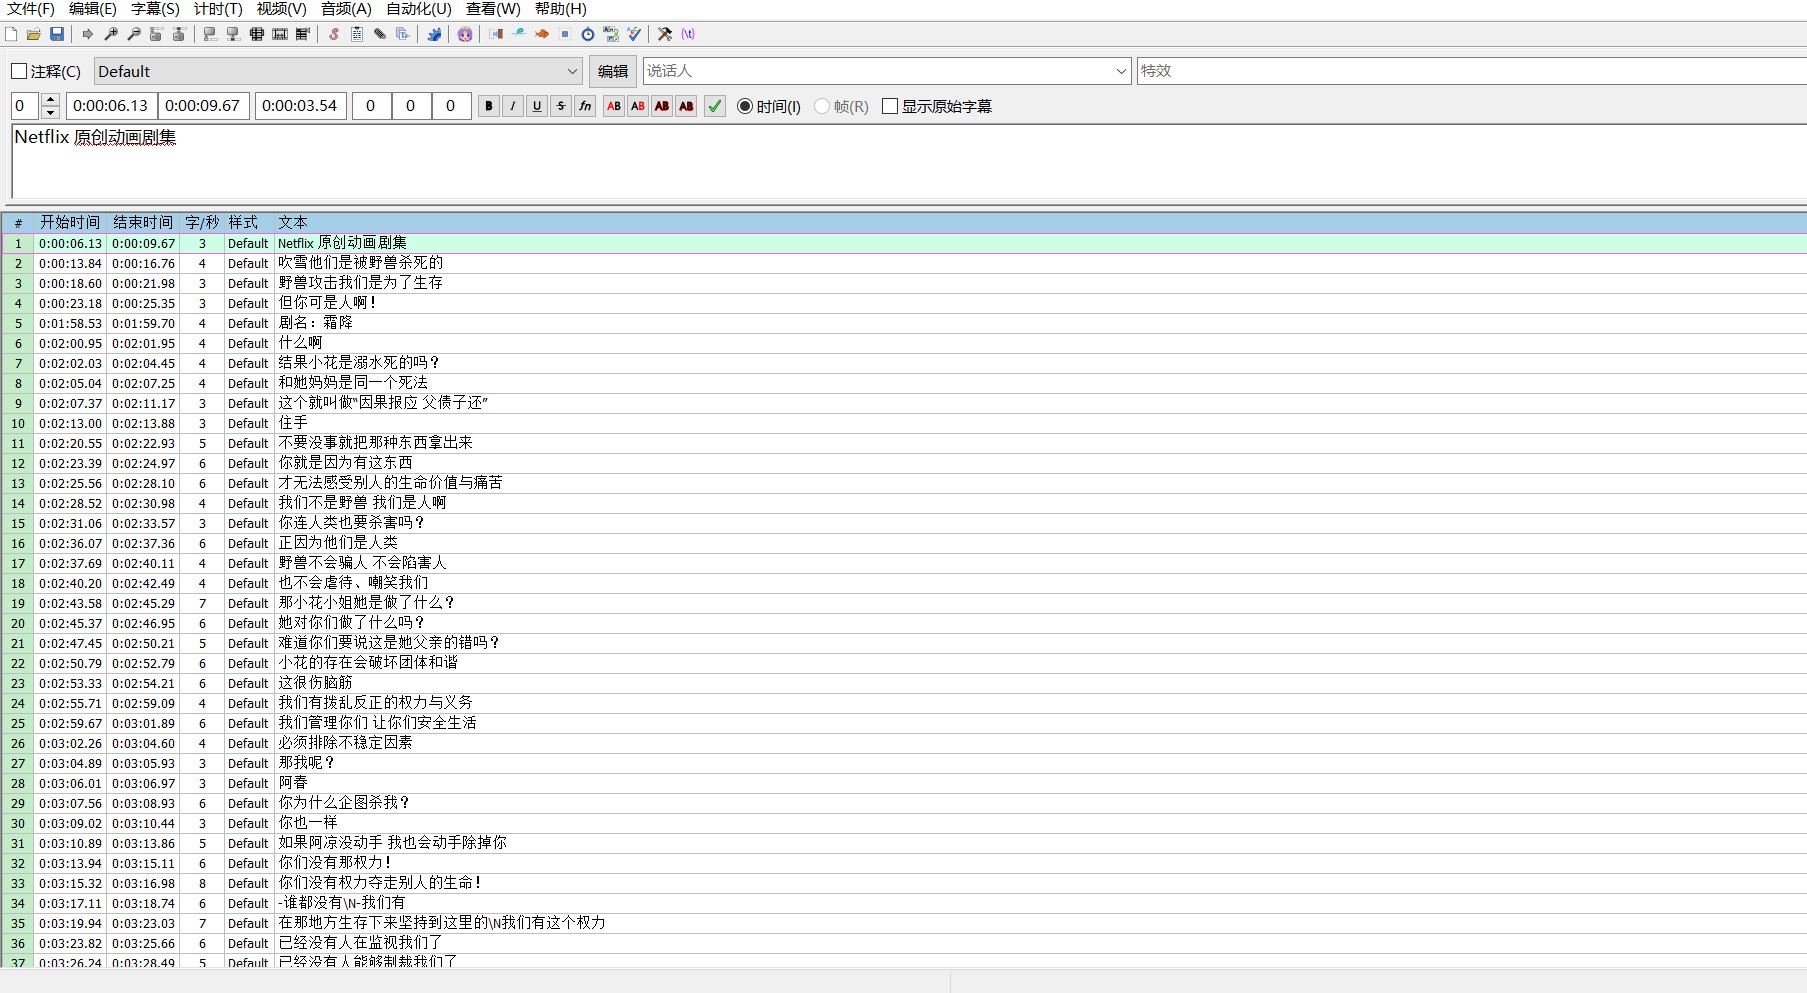Toggle Italic formatting button

pos(513,106)
